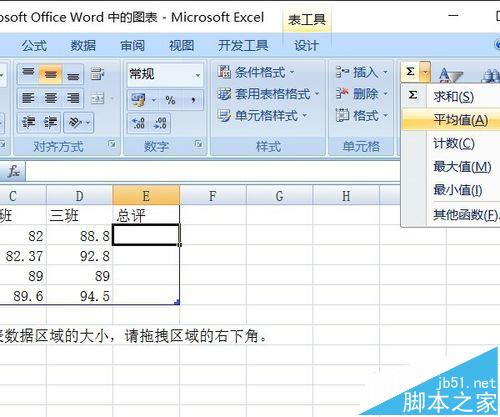Image resolution: width=500 pixels, height=417 pixels.
Task: Switch to 视图 tab
Action: pyautogui.click(x=182, y=45)
